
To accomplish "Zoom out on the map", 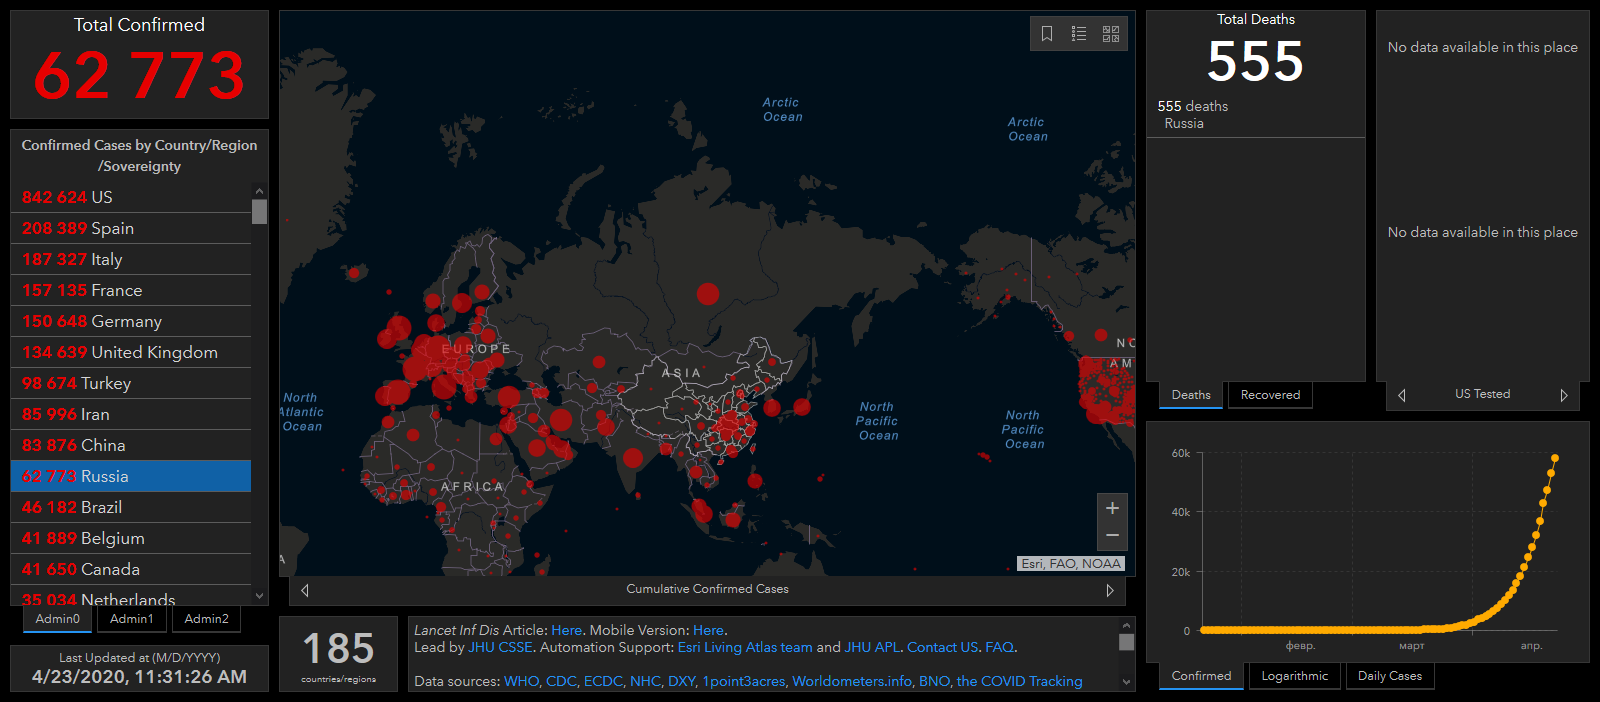I will 1112,536.
